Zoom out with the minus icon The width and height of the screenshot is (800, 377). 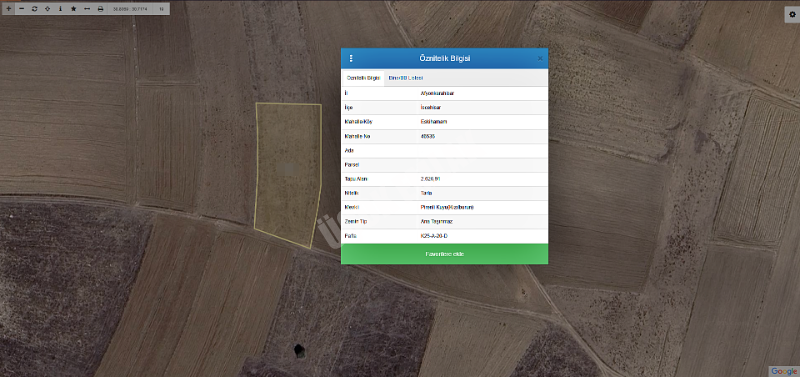pyautogui.click(x=21, y=9)
